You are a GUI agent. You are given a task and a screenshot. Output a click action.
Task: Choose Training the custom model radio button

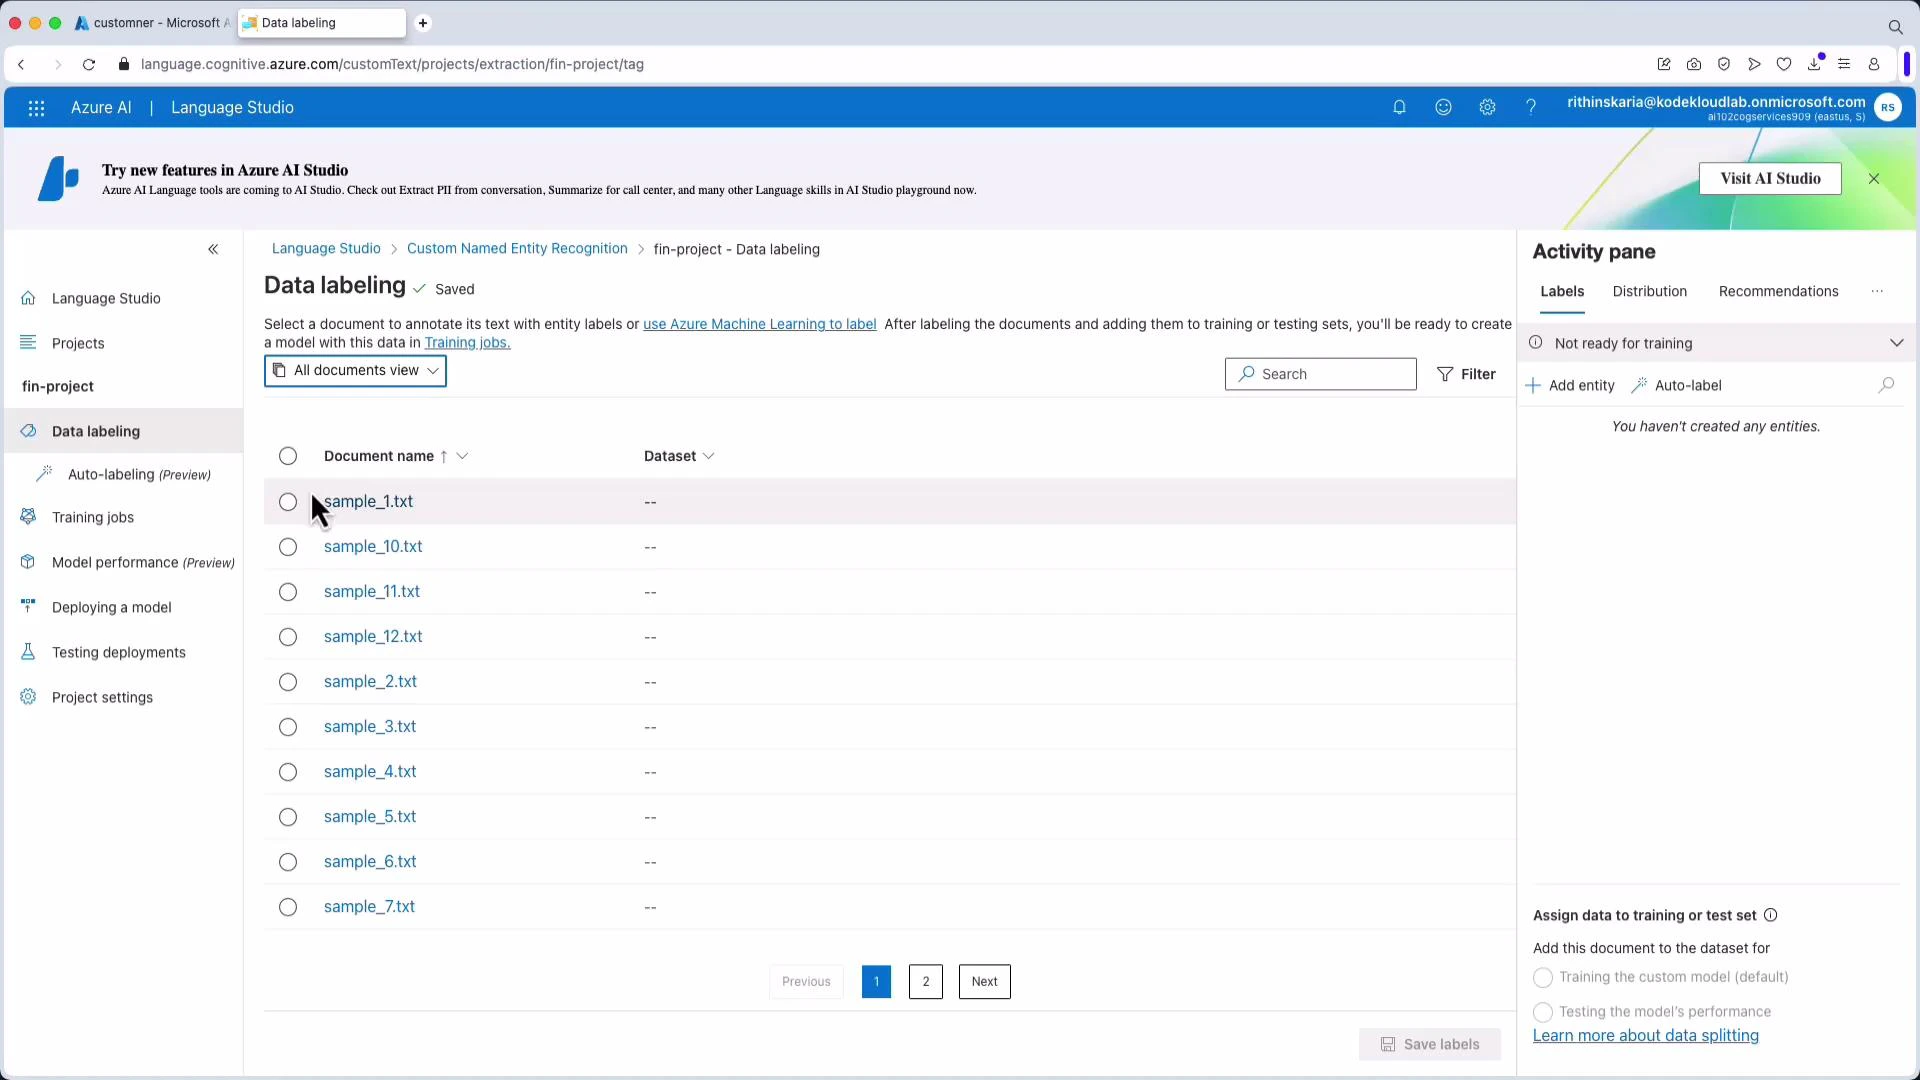[x=1542, y=978]
